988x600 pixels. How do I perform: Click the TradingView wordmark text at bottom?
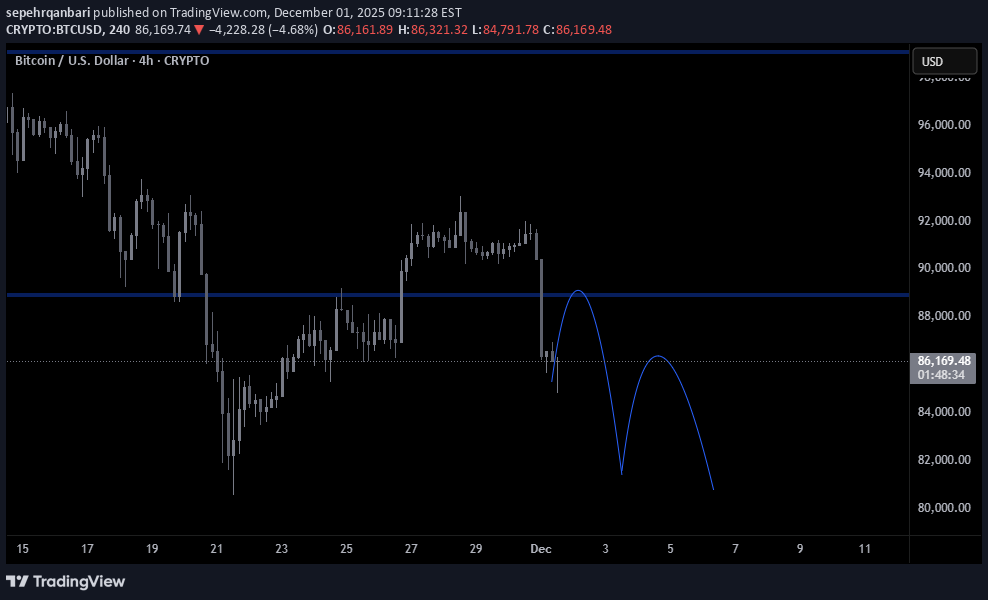coord(79,581)
